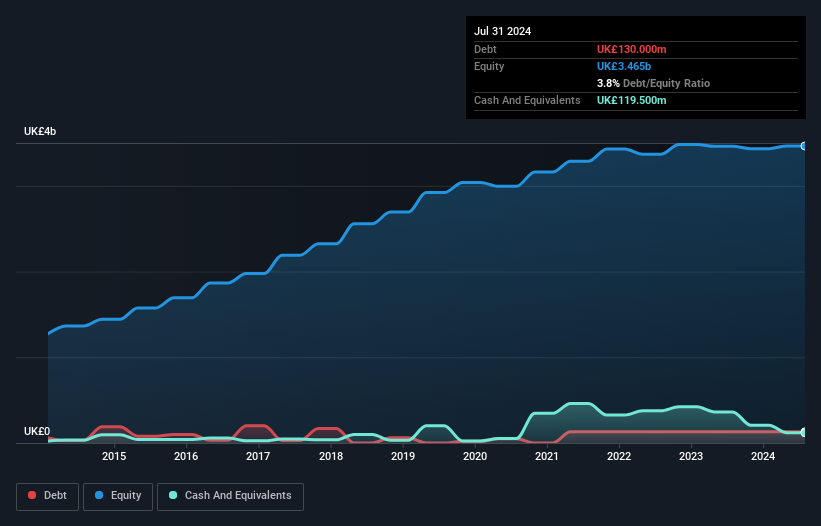821x526 pixels.
Task: Toggle the Debt series in the legend
Action: [x=46, y=496]
